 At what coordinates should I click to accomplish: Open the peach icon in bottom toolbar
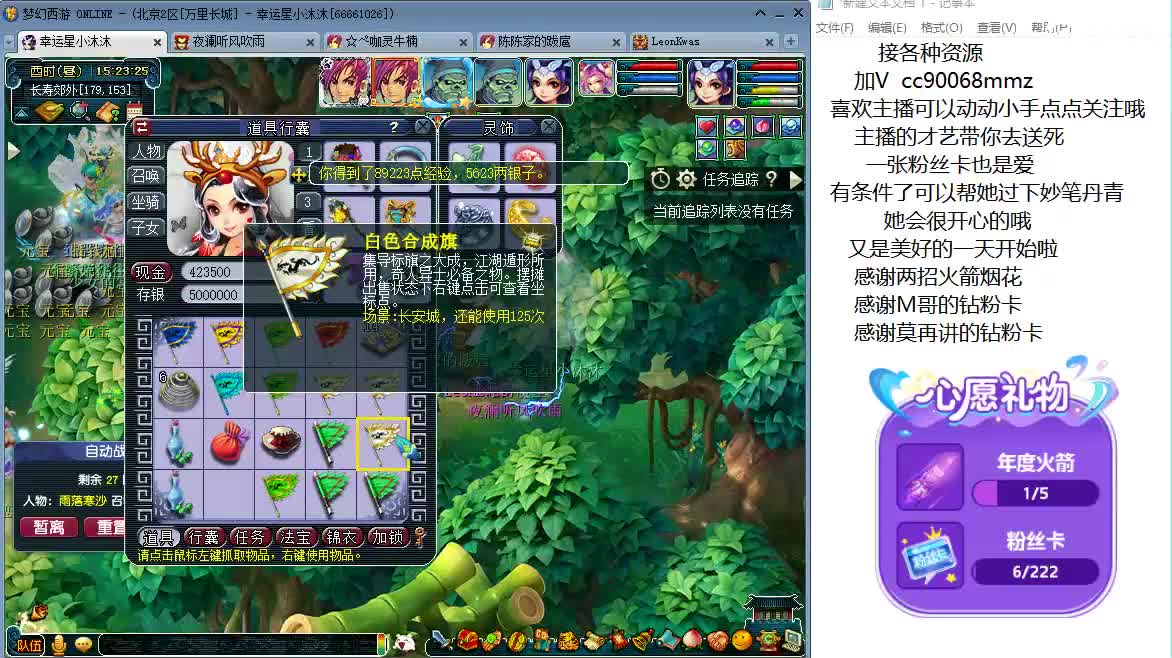[692, 641]
